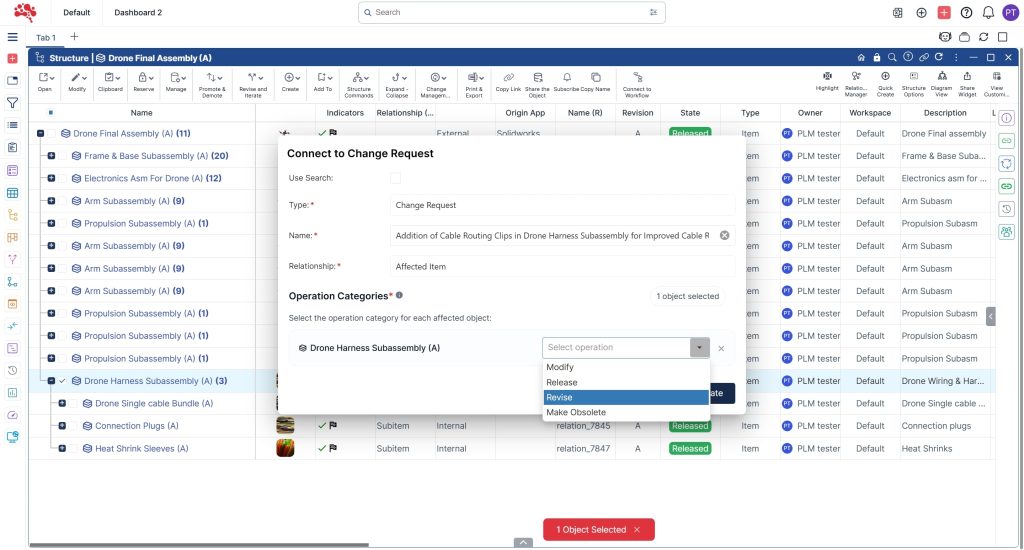This screenshot has height=550, width=1024.
Task: Expand Heat Shrink Sleeves tree node
Action: [62, 449]
